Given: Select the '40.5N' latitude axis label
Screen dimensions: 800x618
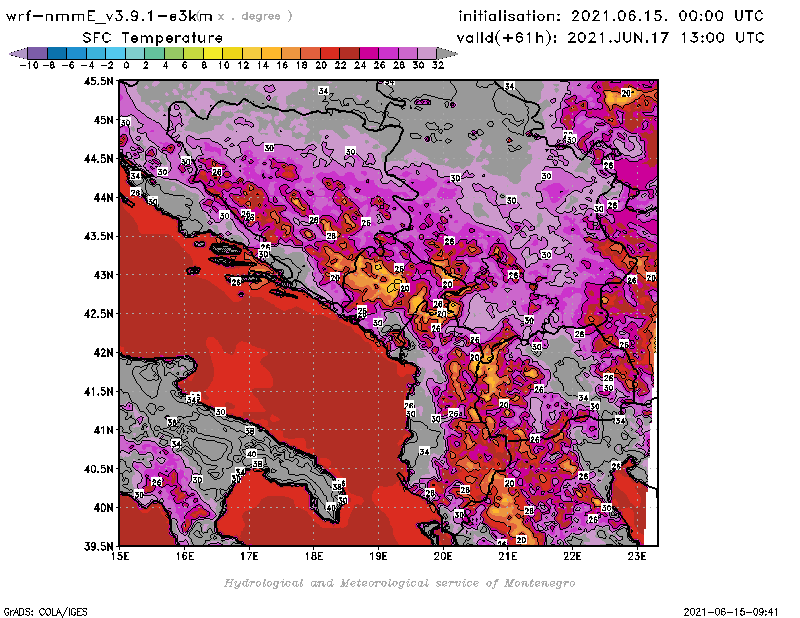Looking at the screenshot, I should [x=98, y=469].
